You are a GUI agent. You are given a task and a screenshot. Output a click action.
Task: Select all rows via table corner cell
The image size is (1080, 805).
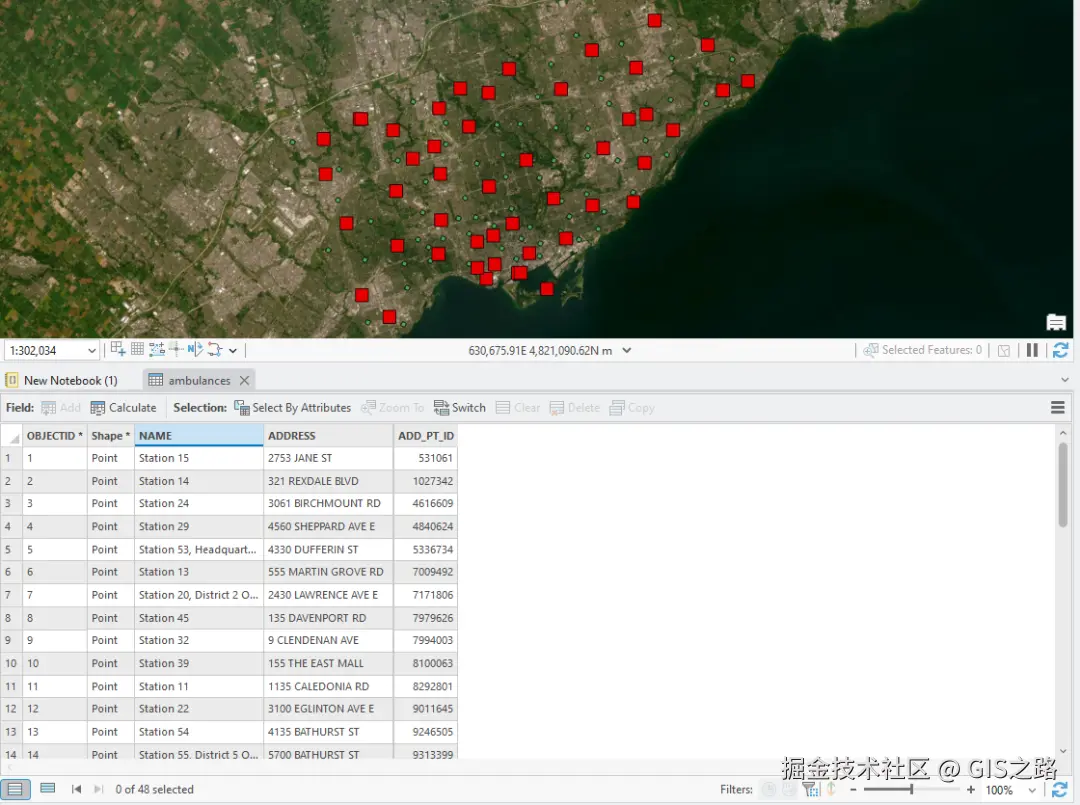[12, 435]
